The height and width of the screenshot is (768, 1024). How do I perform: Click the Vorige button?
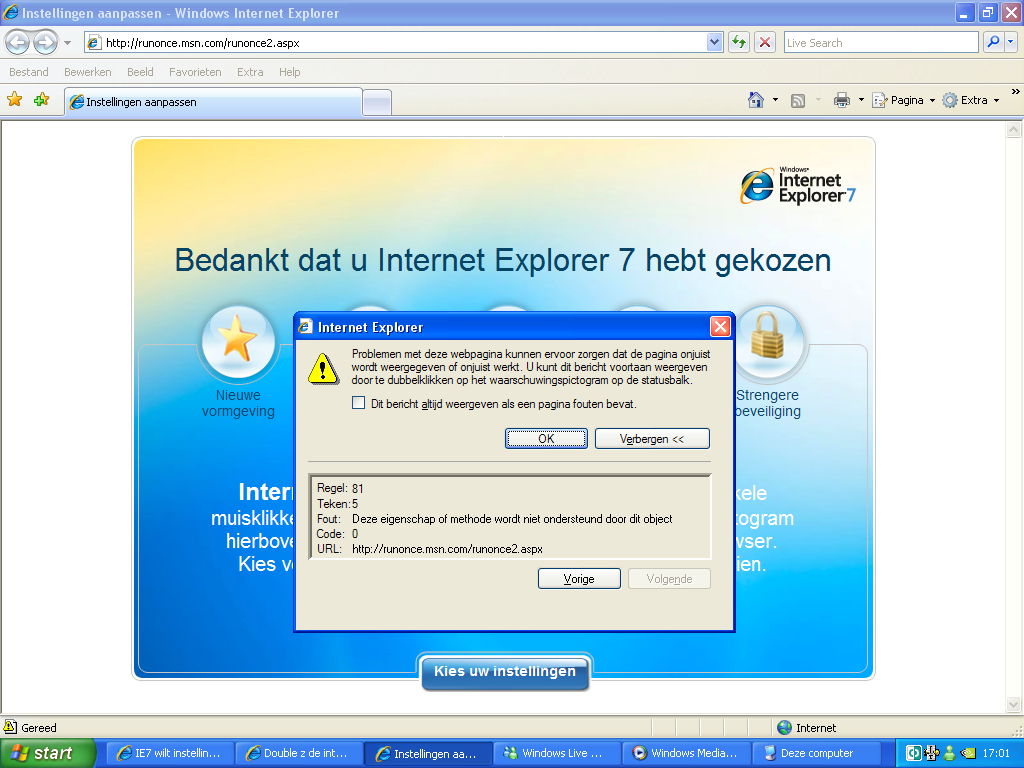coord(579,579)
